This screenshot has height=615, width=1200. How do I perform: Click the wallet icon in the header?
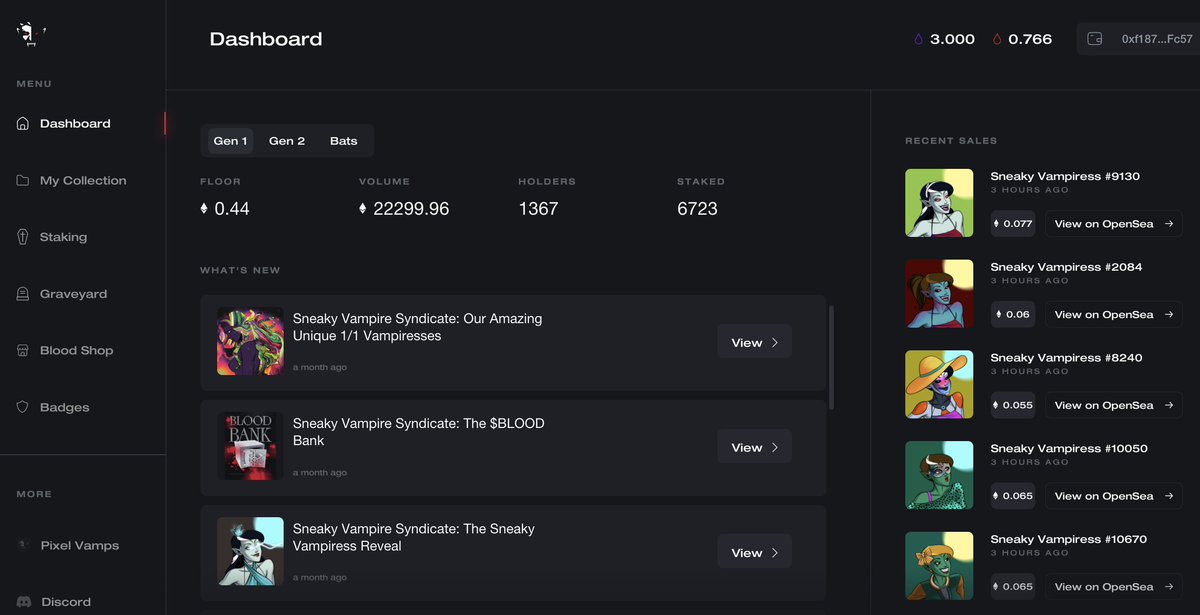click(x=1095, y=39)
